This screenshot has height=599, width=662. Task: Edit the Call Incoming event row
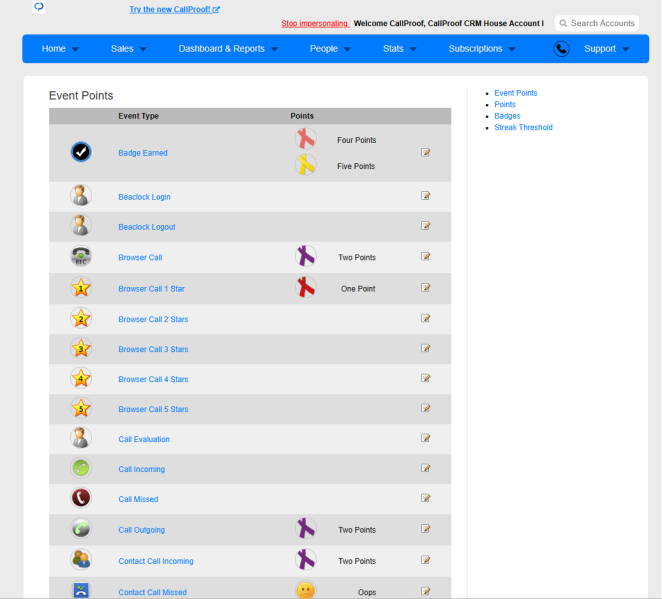point(426,468)
